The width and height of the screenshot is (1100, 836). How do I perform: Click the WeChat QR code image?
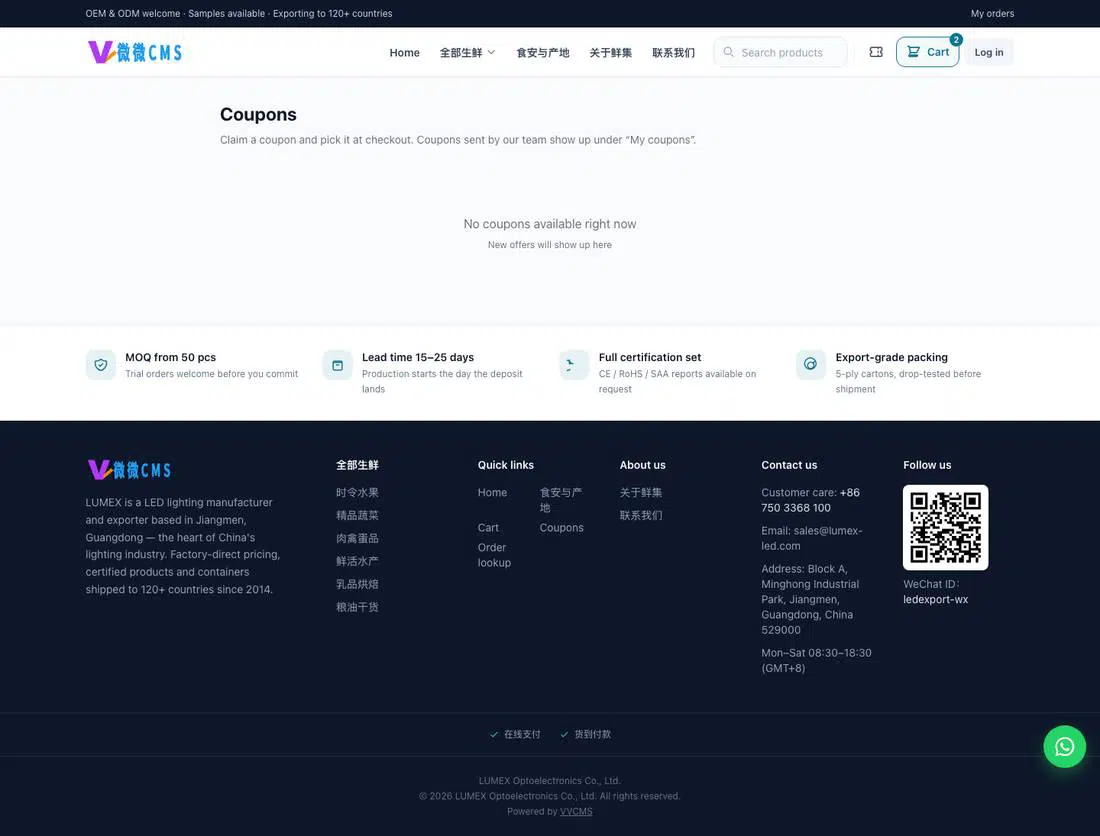click(x=945, y=527)
